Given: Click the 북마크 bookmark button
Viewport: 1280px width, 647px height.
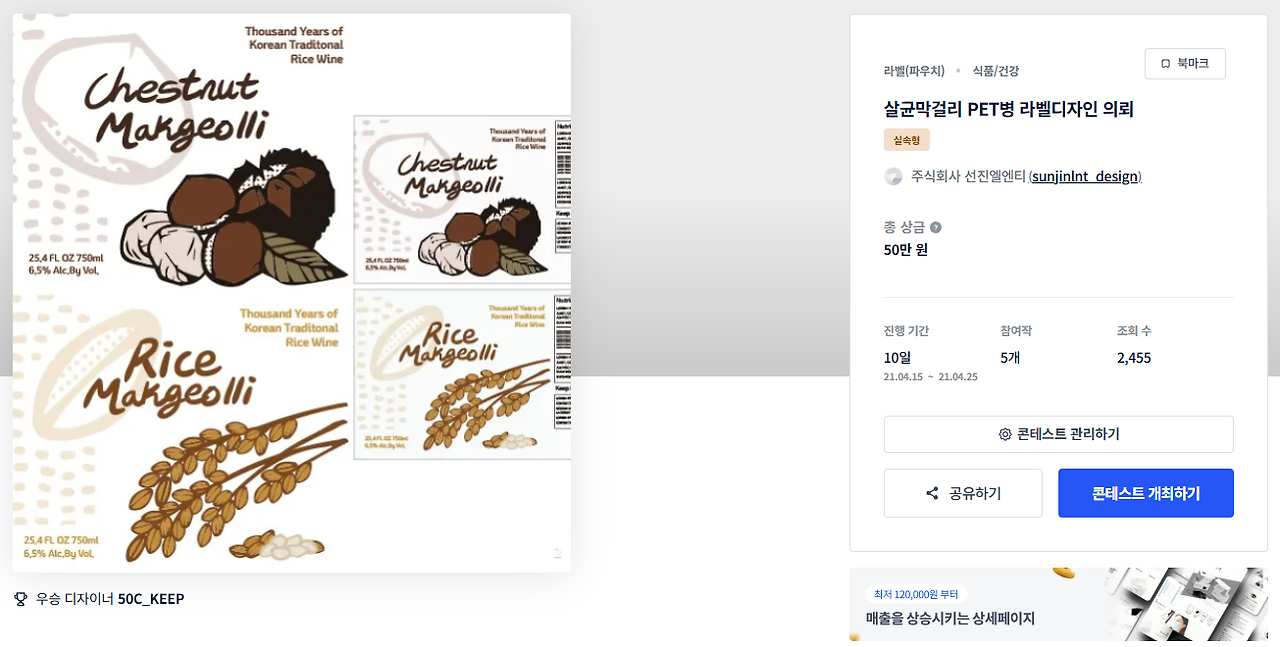Looking at the screenshot, I should pyautogui.click(x=1185, y=63).
